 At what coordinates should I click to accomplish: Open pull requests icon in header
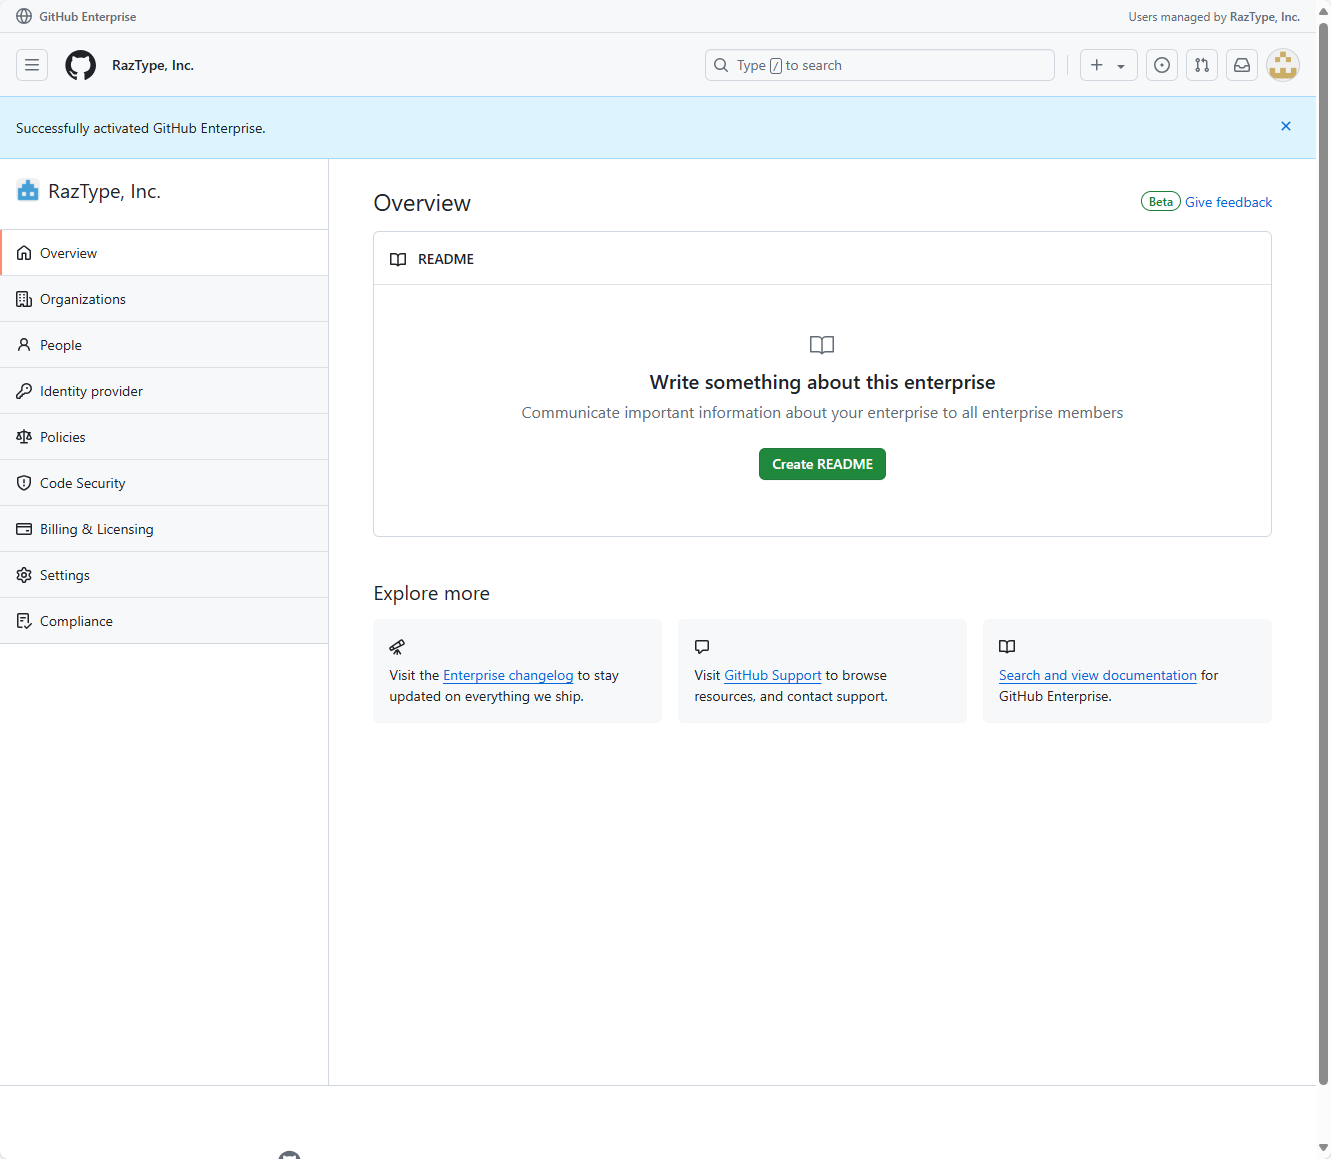pyautogui.click(x=1201, y=65)
